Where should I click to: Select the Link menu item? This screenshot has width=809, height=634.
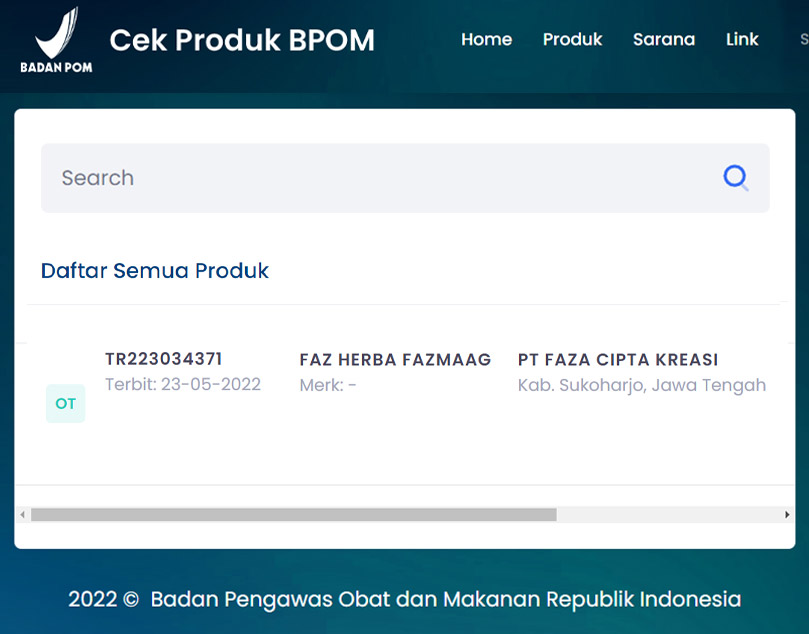[742, 40]
